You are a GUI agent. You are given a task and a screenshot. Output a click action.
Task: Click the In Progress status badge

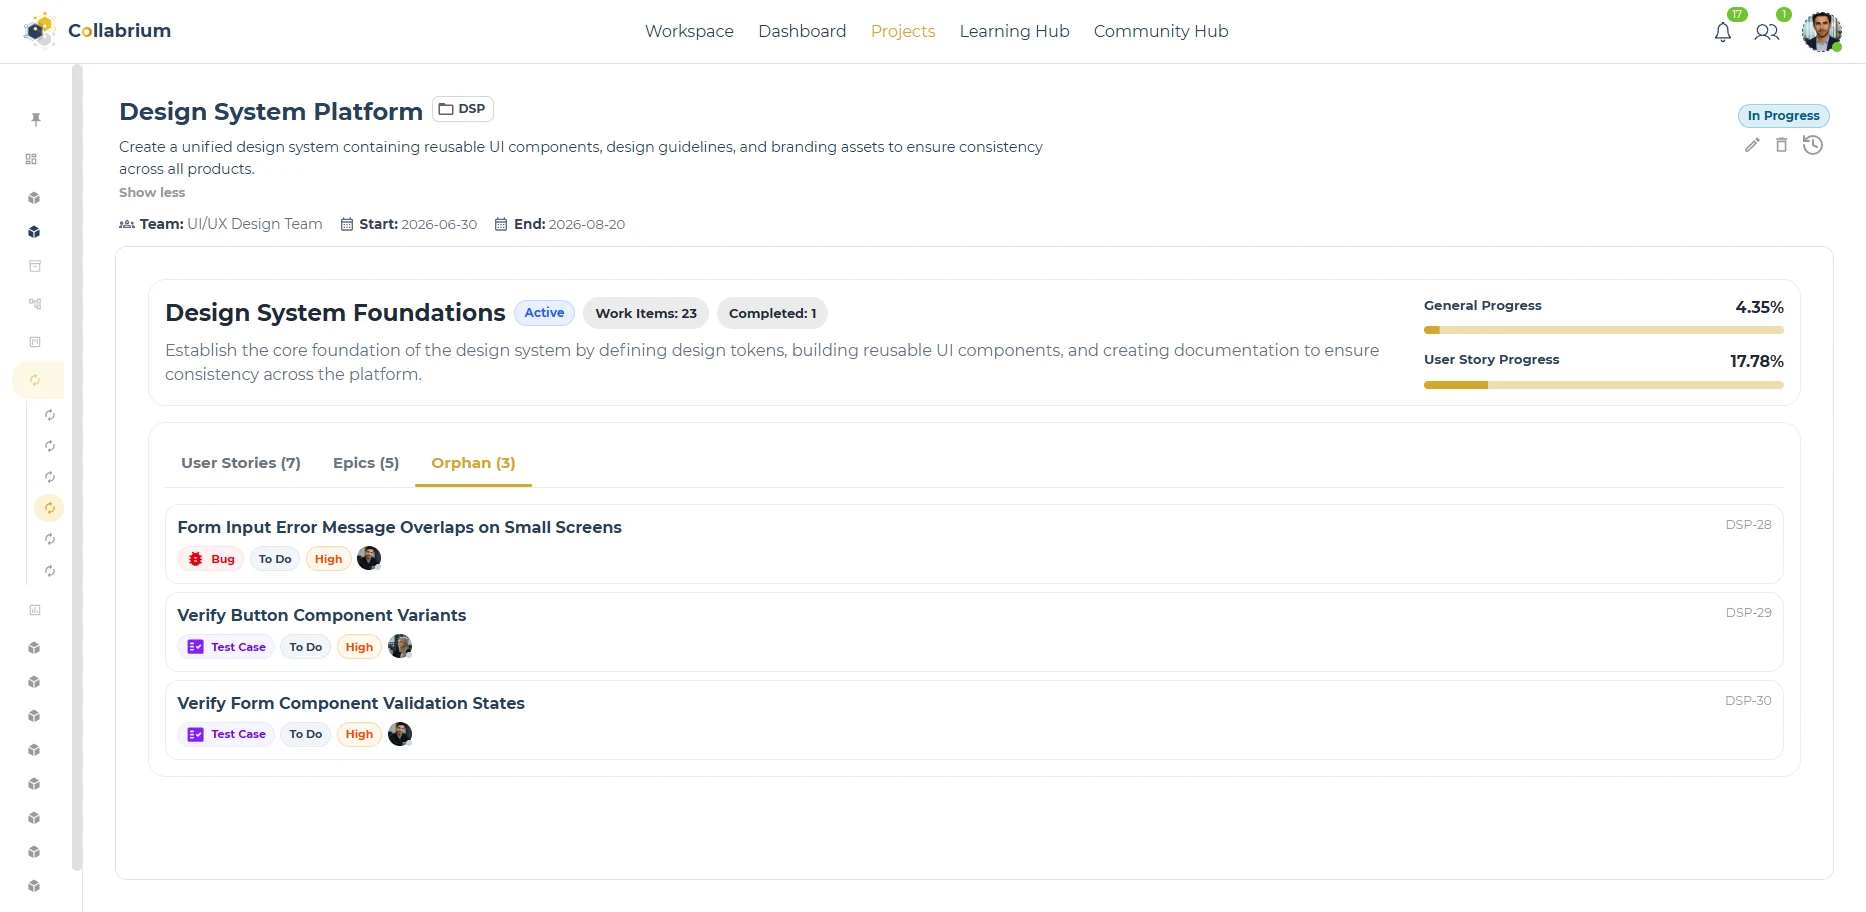point(1784,116)
